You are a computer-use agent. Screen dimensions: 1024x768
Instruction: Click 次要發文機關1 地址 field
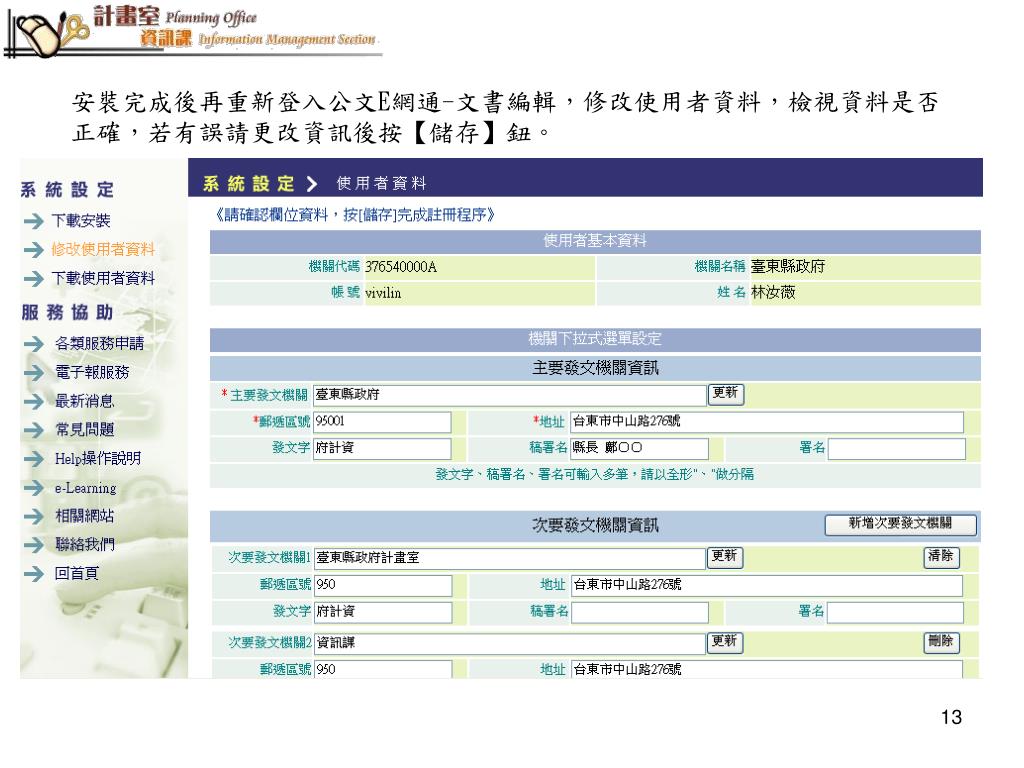(767, 585)
